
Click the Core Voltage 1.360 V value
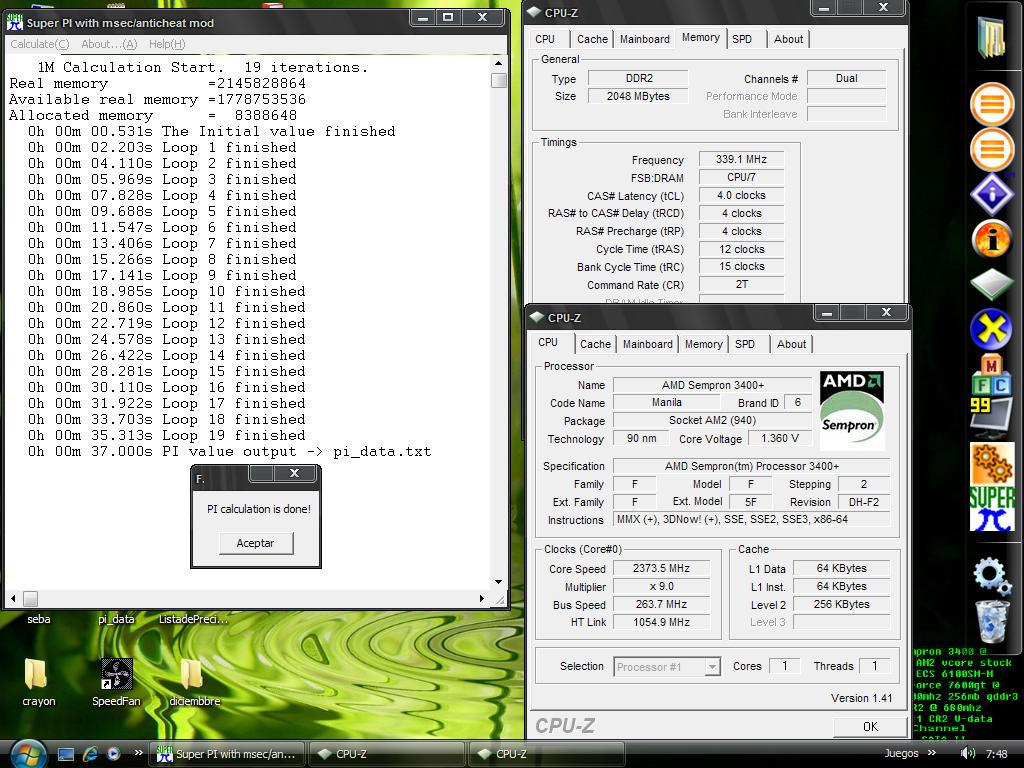tap(780, 438)
